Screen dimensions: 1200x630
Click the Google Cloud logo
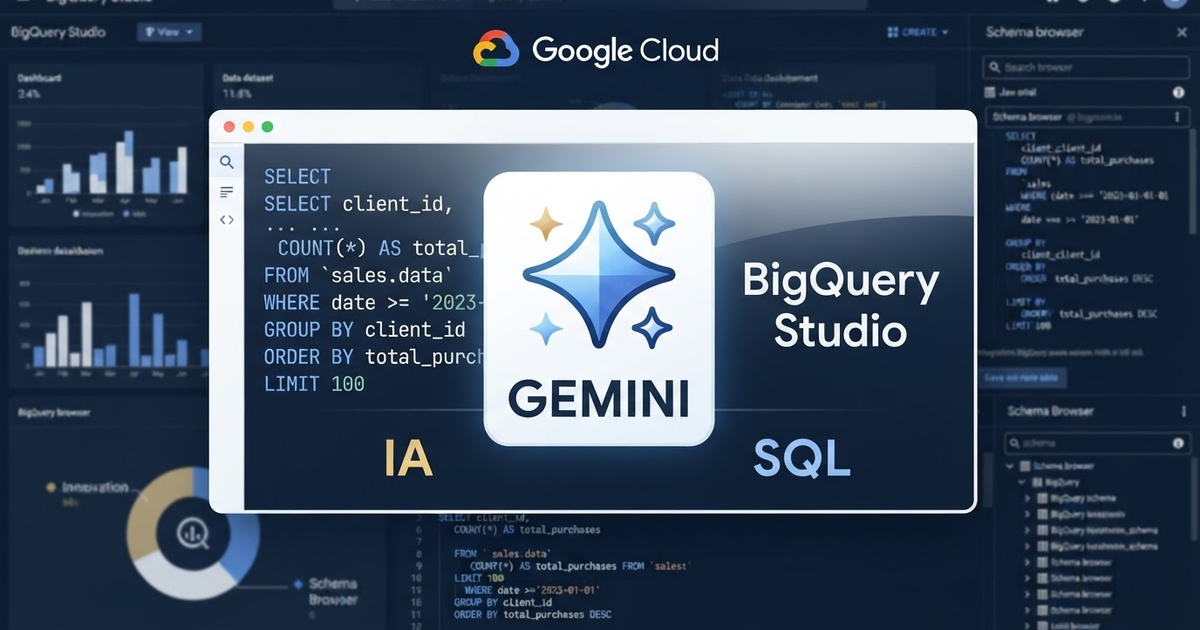(x=596, y=49)
